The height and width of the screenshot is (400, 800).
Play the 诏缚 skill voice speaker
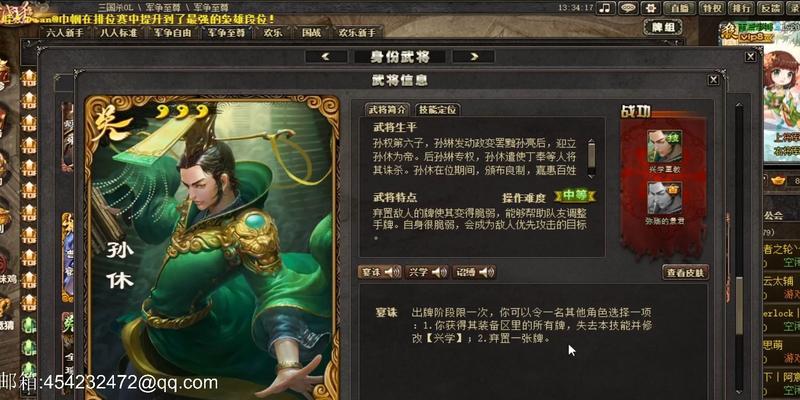(487, 272)
